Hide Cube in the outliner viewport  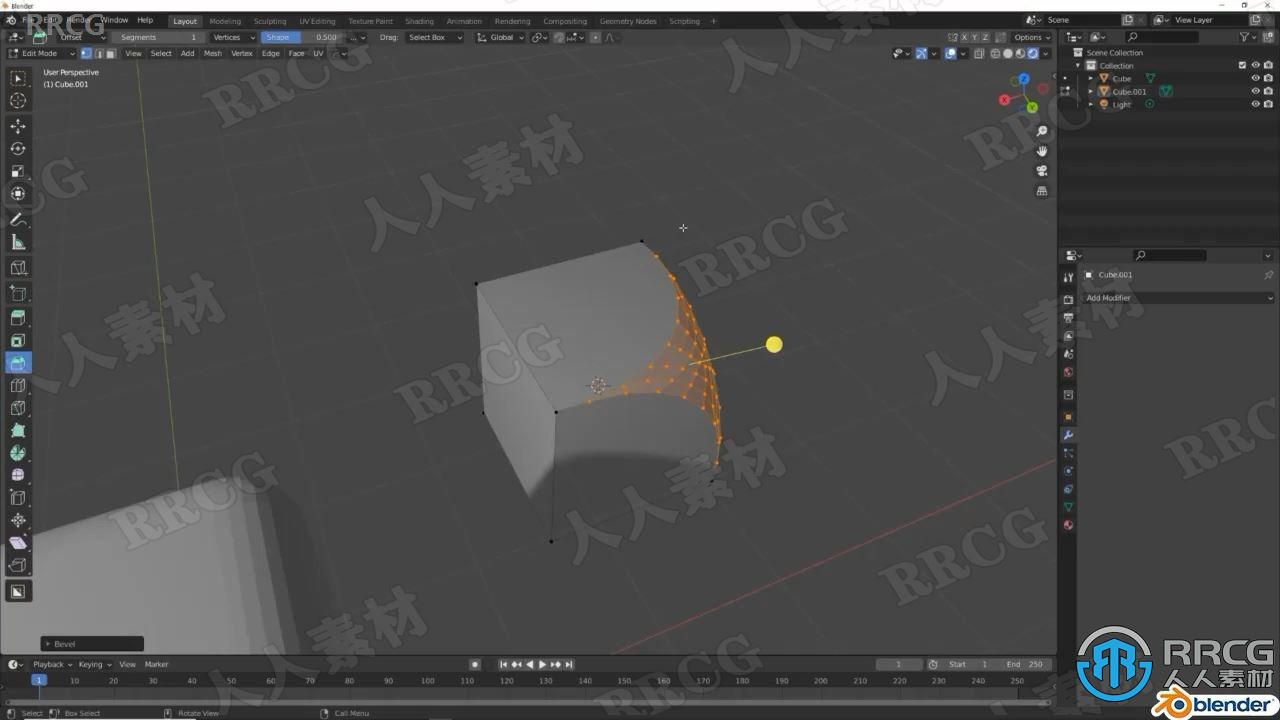(1256, 78)
